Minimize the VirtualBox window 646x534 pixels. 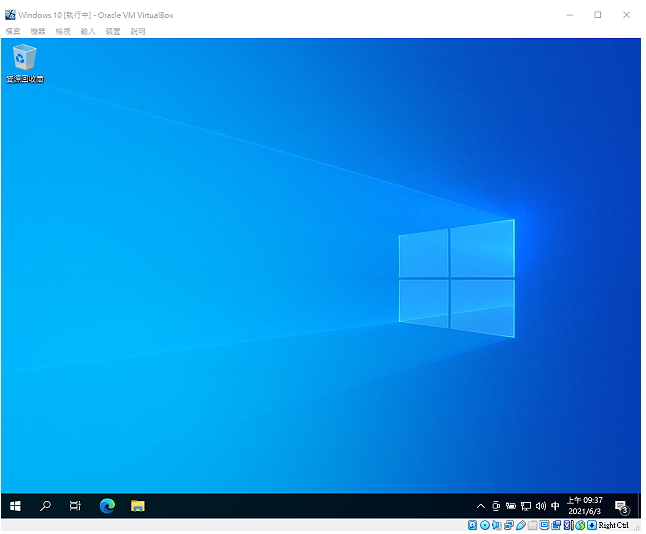point(570,15)
